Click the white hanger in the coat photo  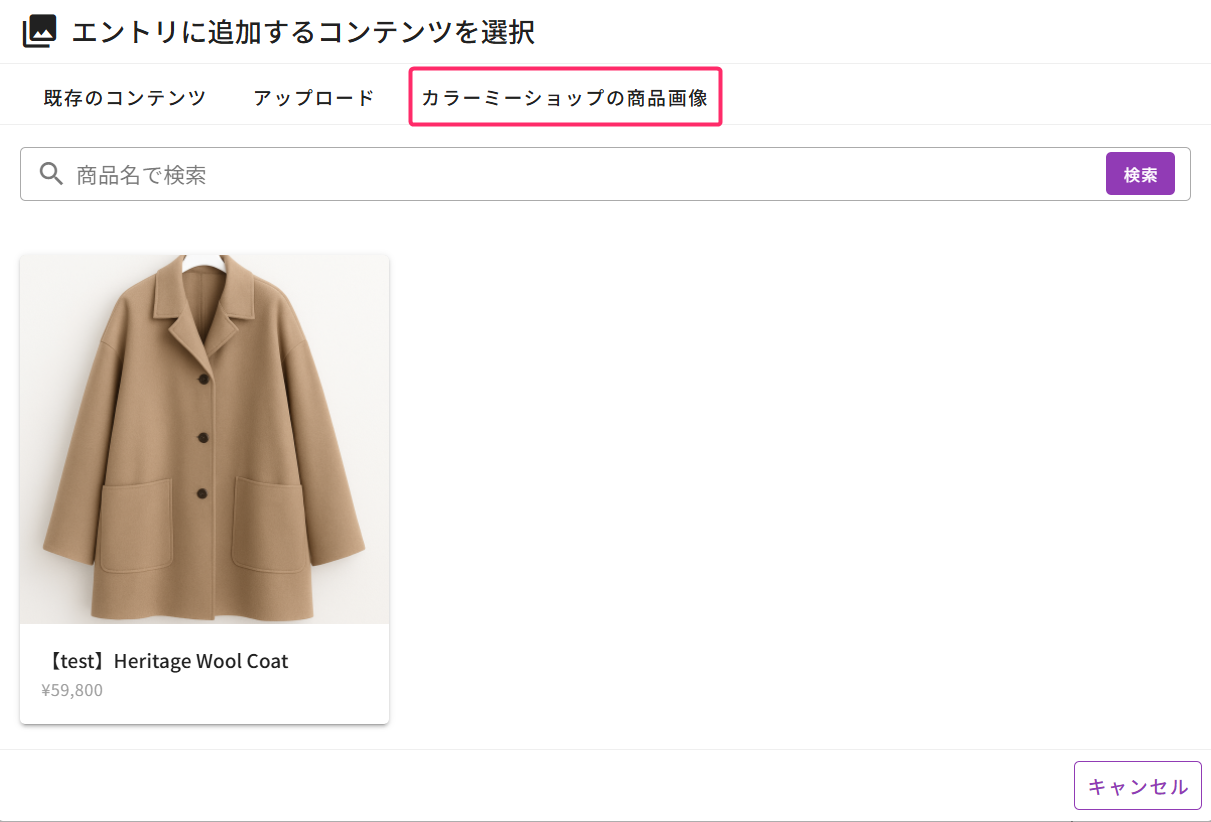205,262
